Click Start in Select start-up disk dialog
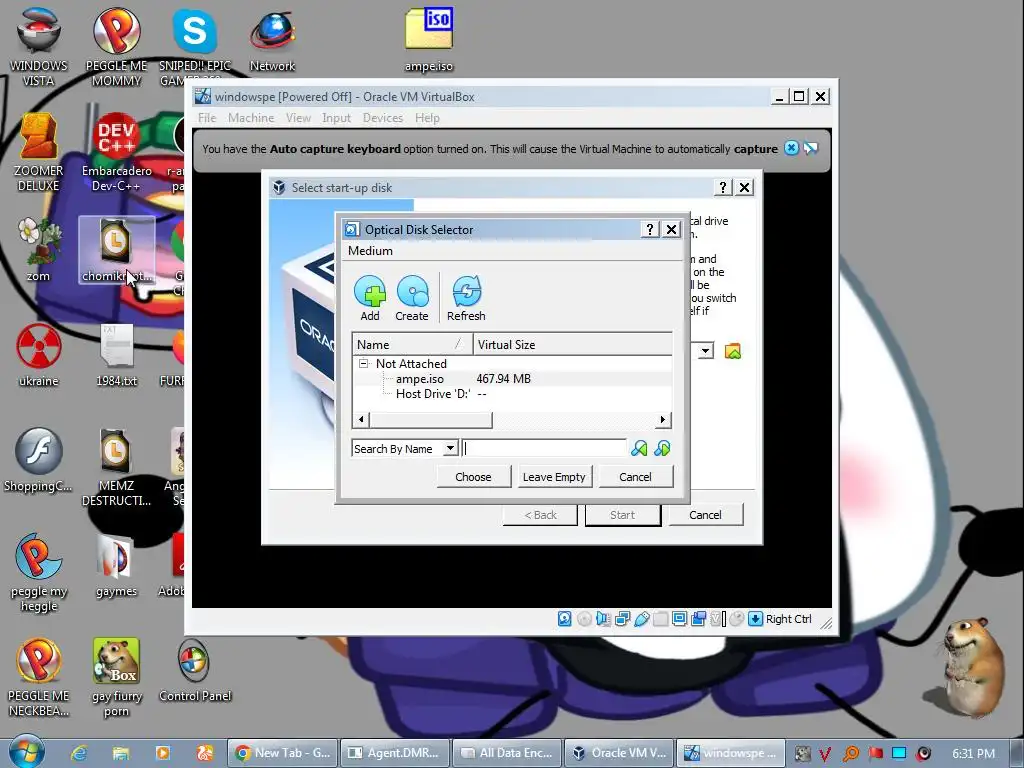The image size is (1024, 768). click(x=622, y=515)
